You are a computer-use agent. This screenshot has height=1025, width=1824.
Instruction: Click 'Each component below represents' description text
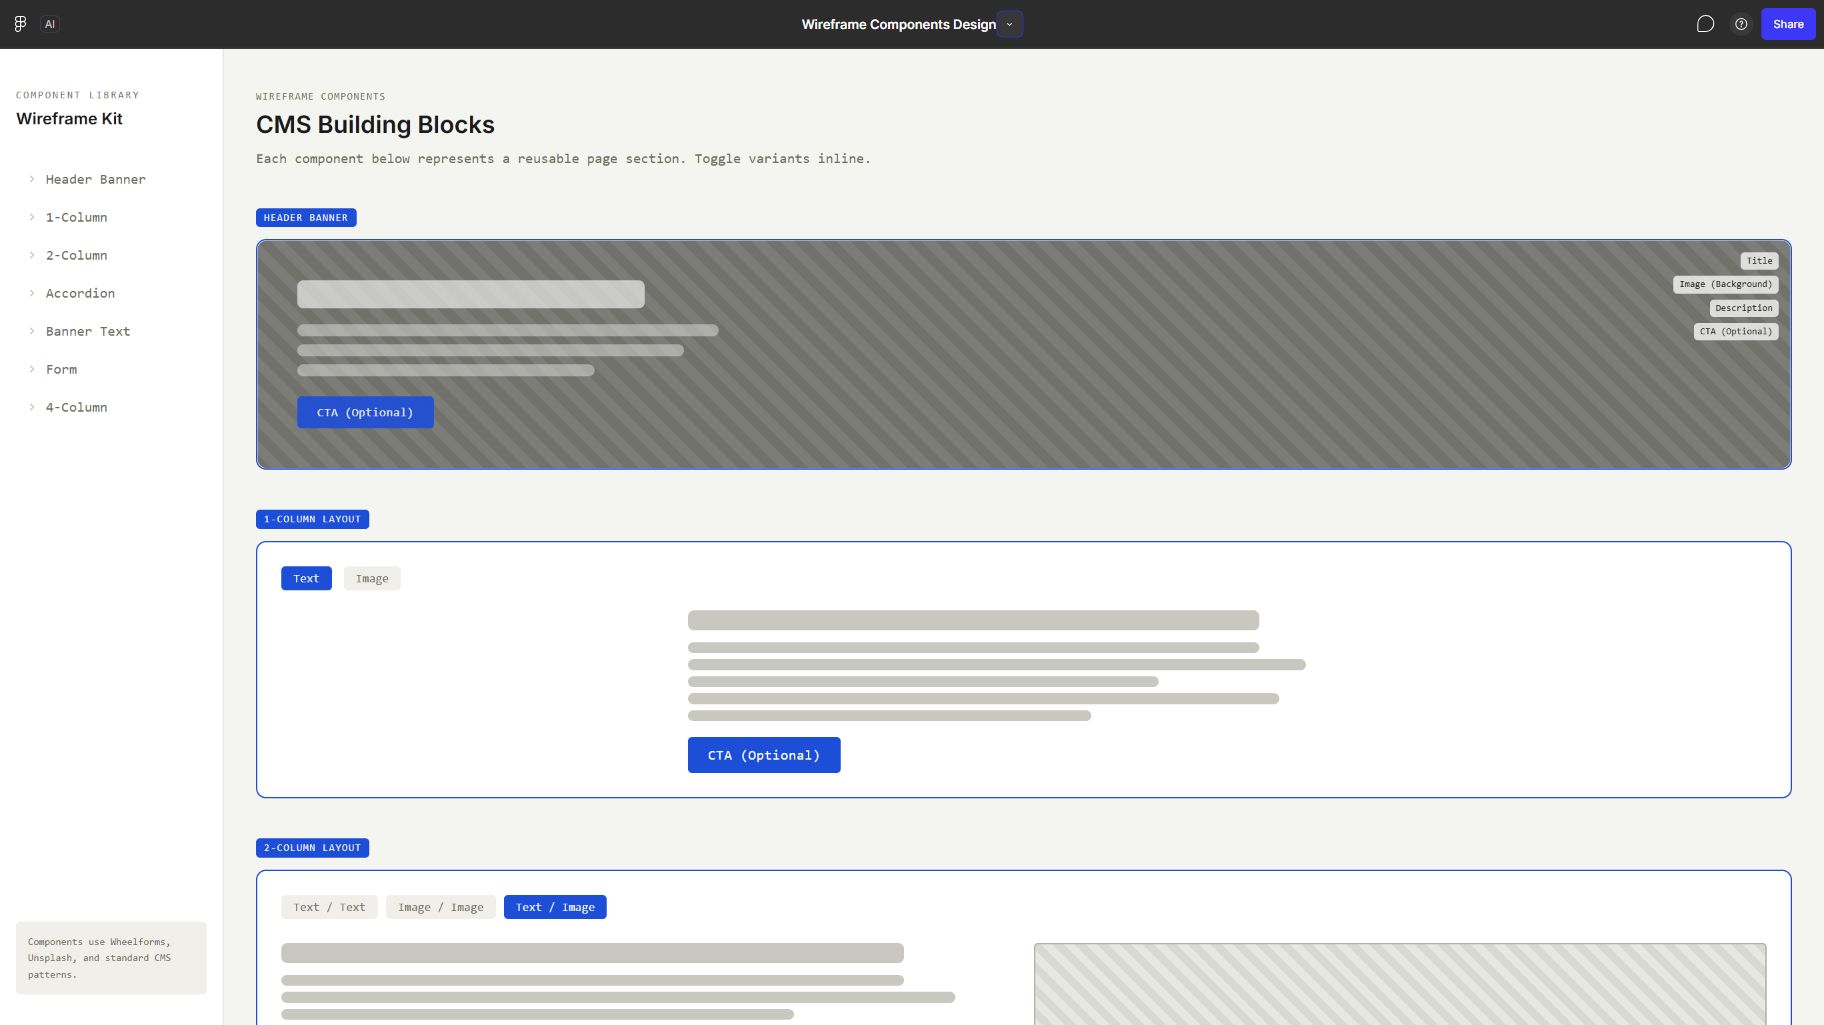(x=563, y=158)
